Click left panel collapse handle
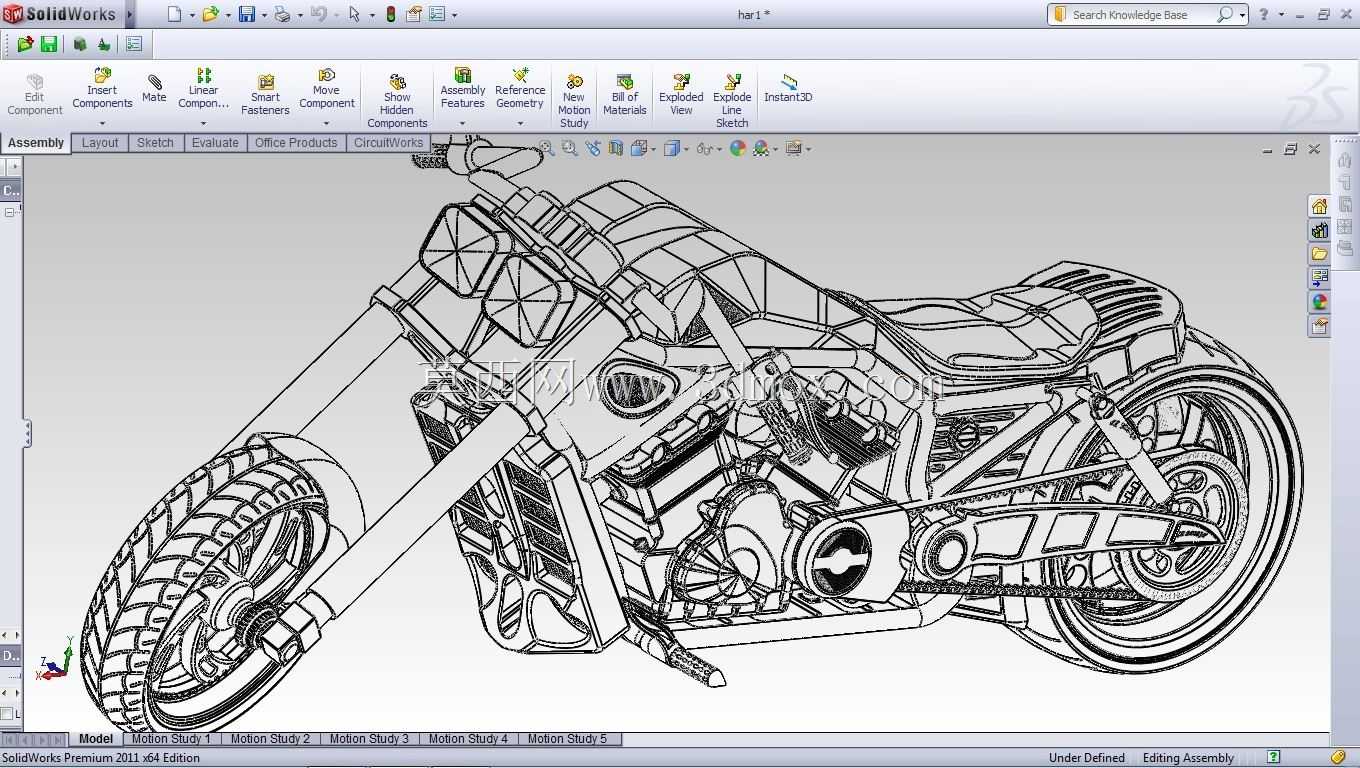 pos(27,433)
